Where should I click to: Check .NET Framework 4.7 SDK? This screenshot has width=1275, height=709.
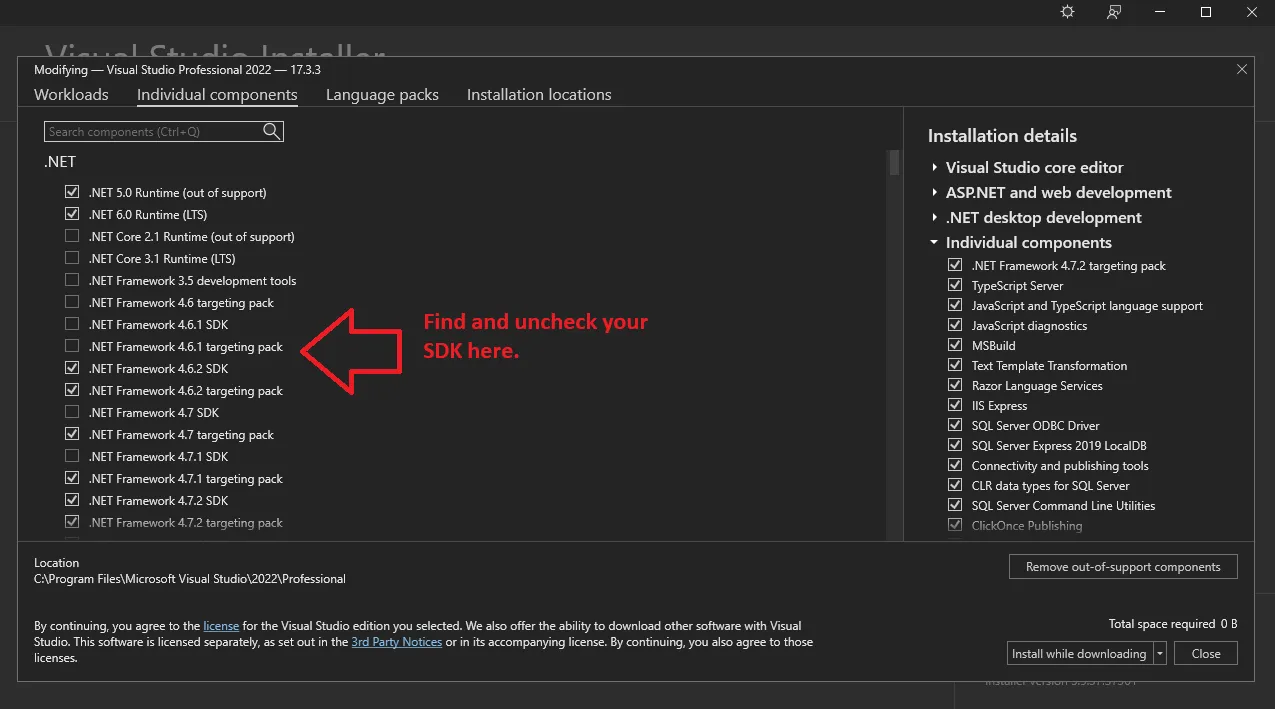pyautogui.click(x=72, y=412)
